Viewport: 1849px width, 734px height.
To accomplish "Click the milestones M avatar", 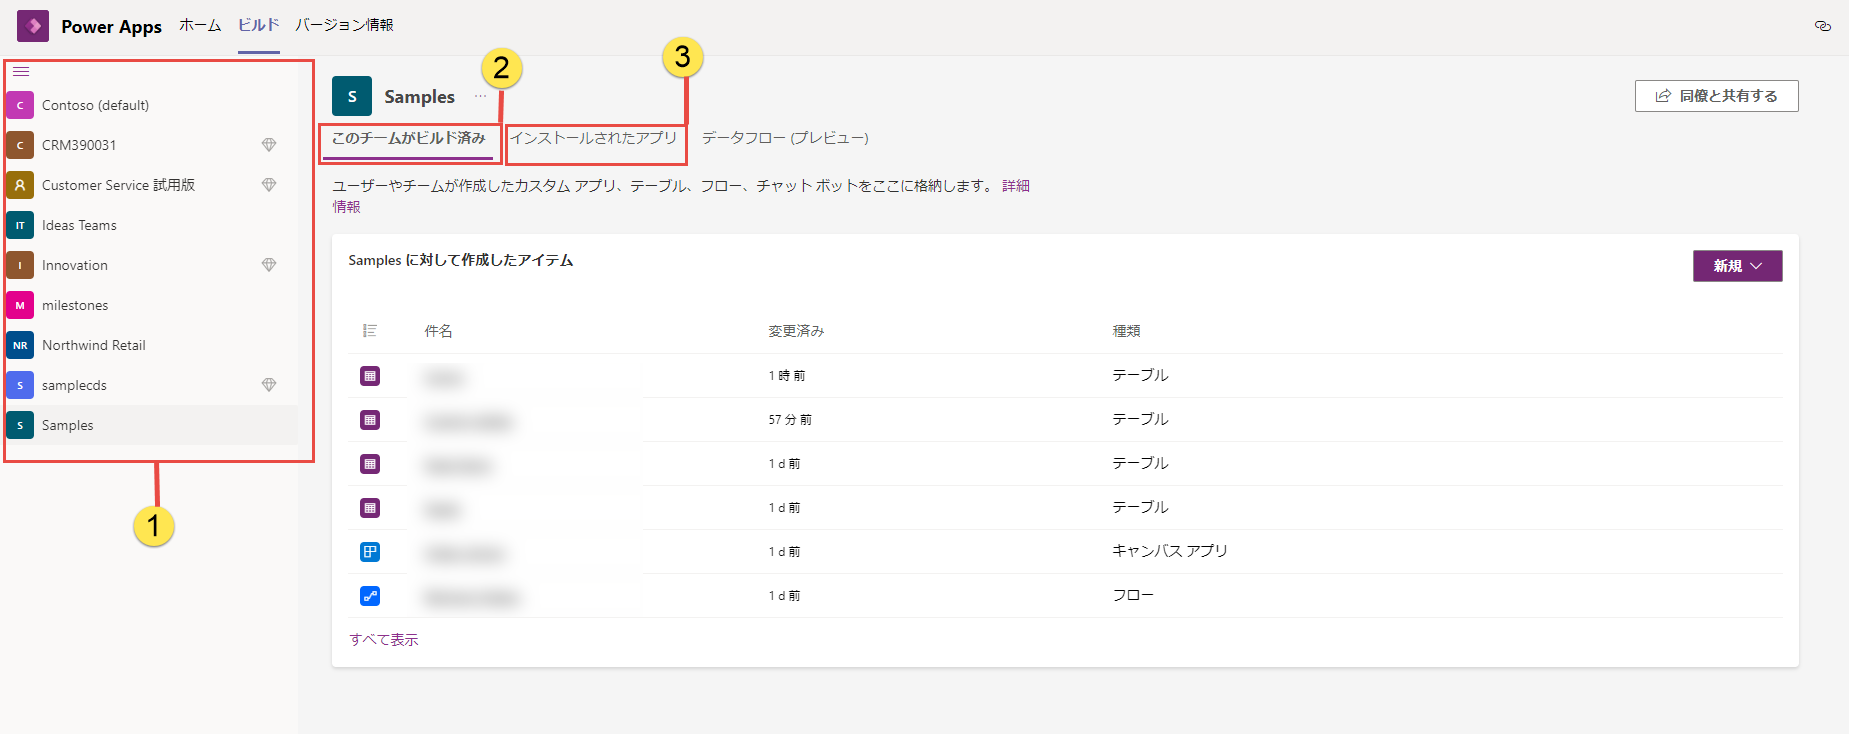I will pos(20,305).
